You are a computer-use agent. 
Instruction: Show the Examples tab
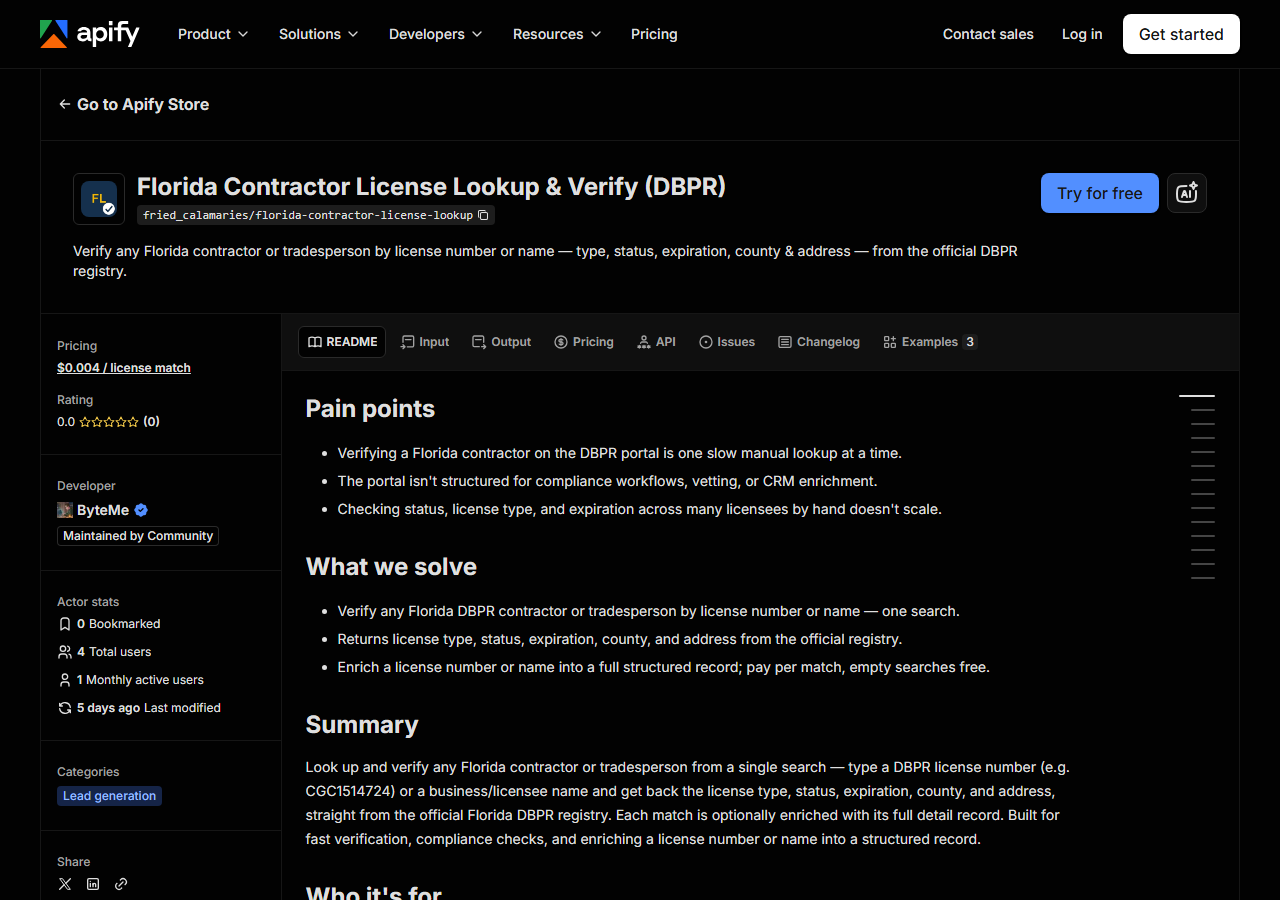click(x=930, y=342)
